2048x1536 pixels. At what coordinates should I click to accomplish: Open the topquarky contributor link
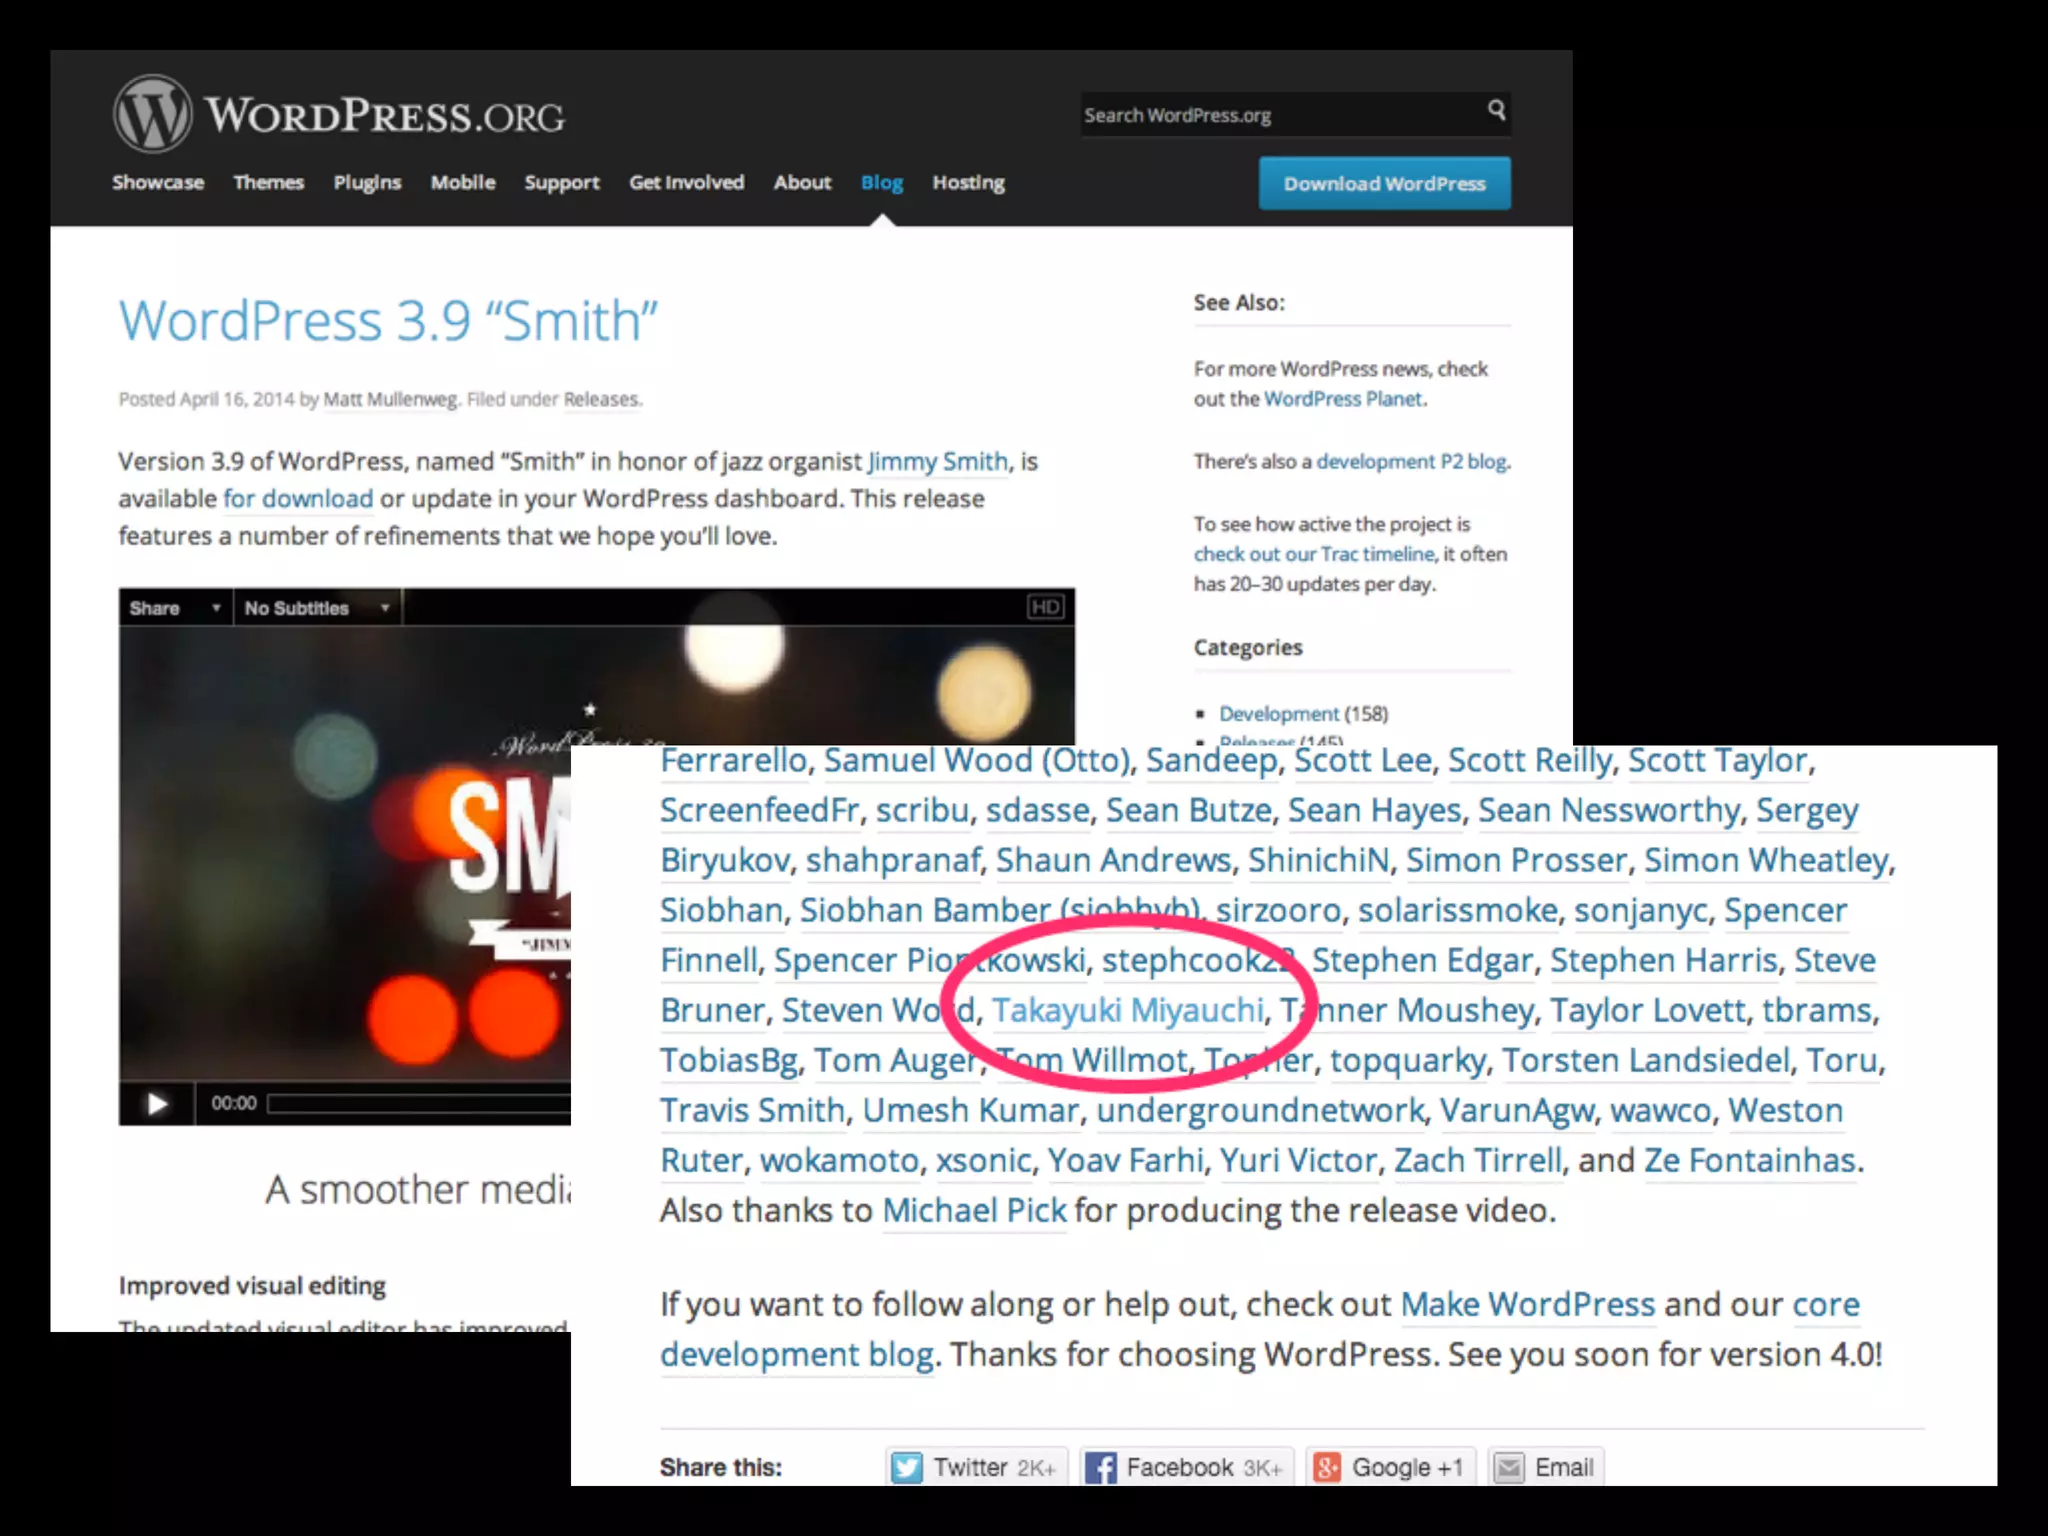1408,1061
